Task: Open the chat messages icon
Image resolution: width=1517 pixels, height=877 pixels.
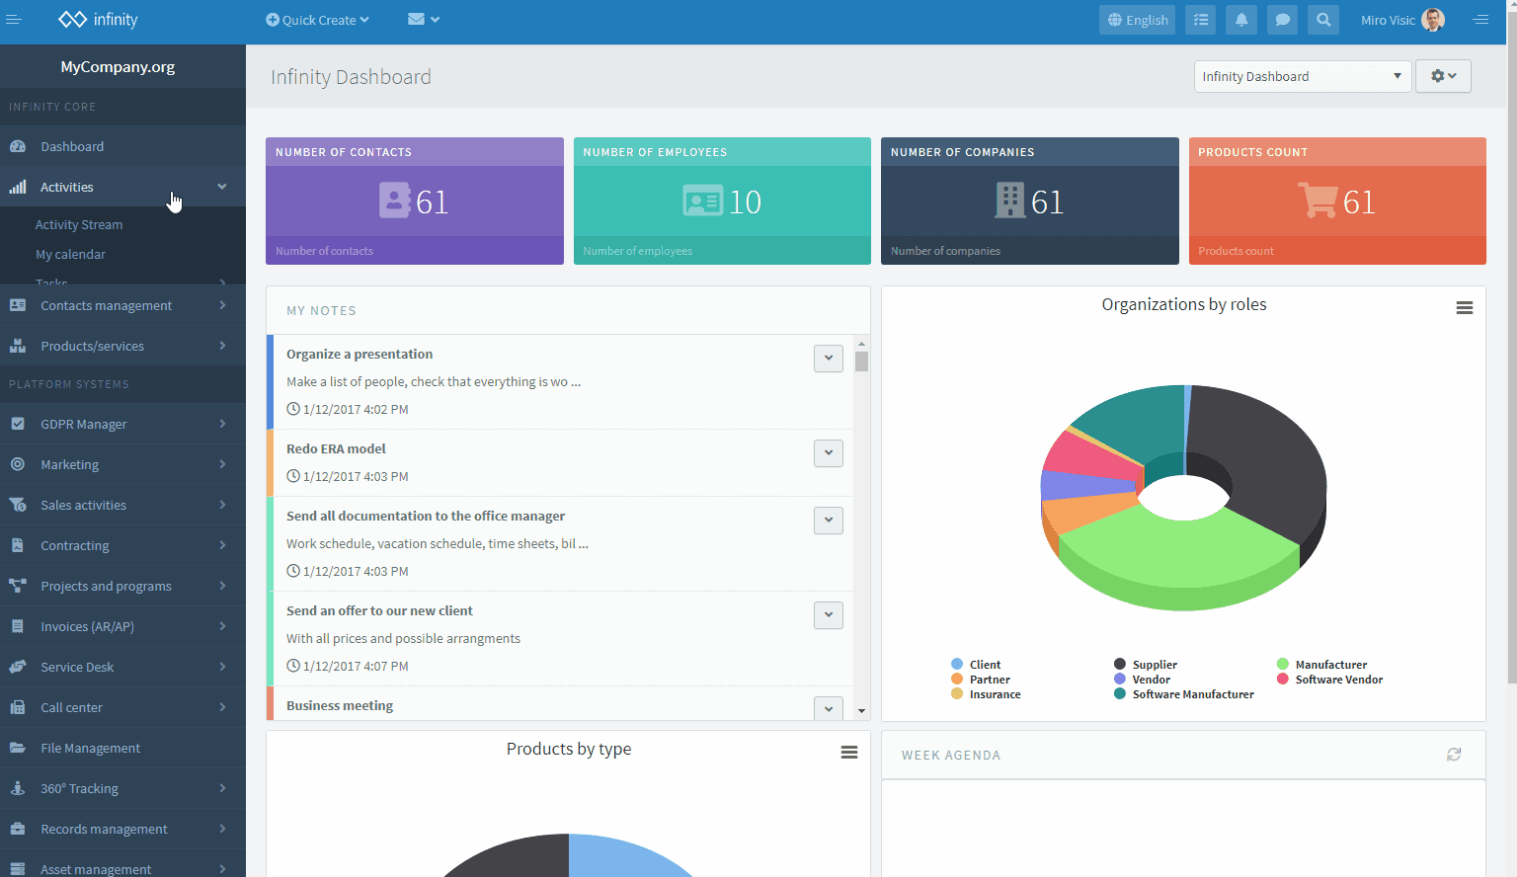Action: tap(1282, 19)
